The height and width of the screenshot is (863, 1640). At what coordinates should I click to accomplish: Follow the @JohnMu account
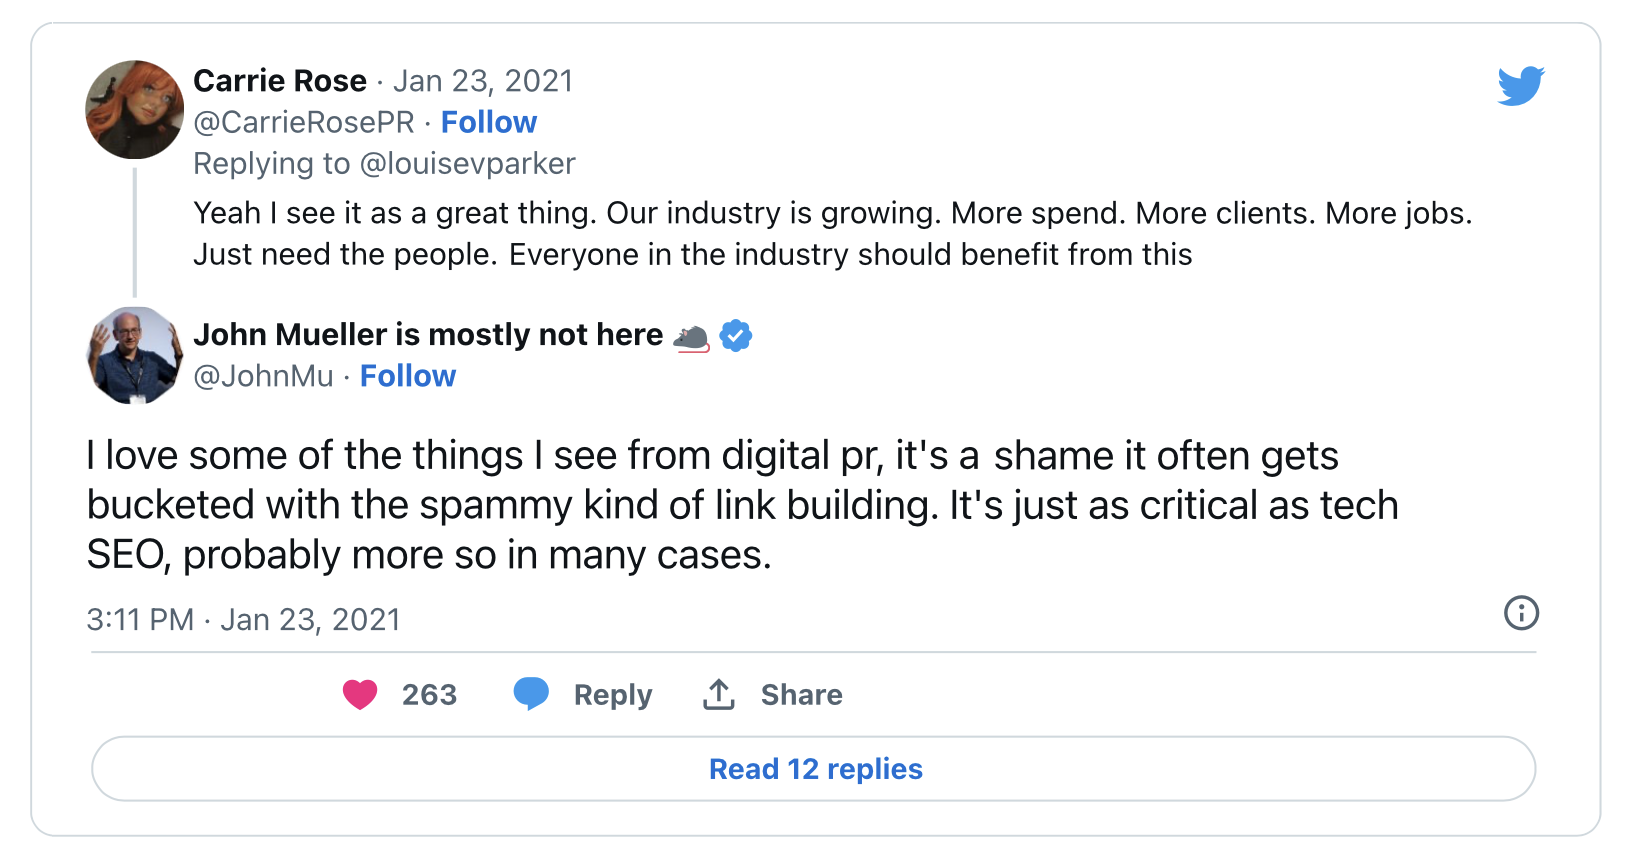click(x=407, y=376)
